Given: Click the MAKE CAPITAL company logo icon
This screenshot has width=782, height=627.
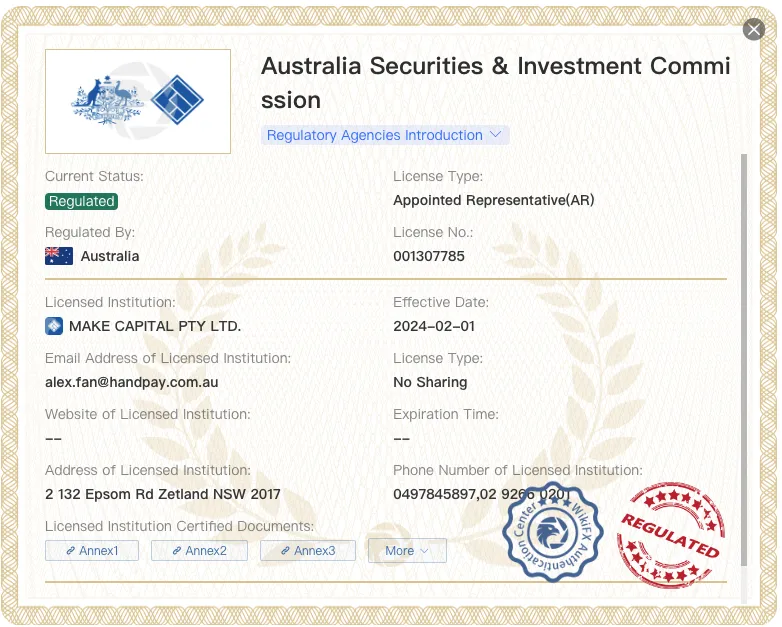Looking at the screenshot, I should point(54,326).
